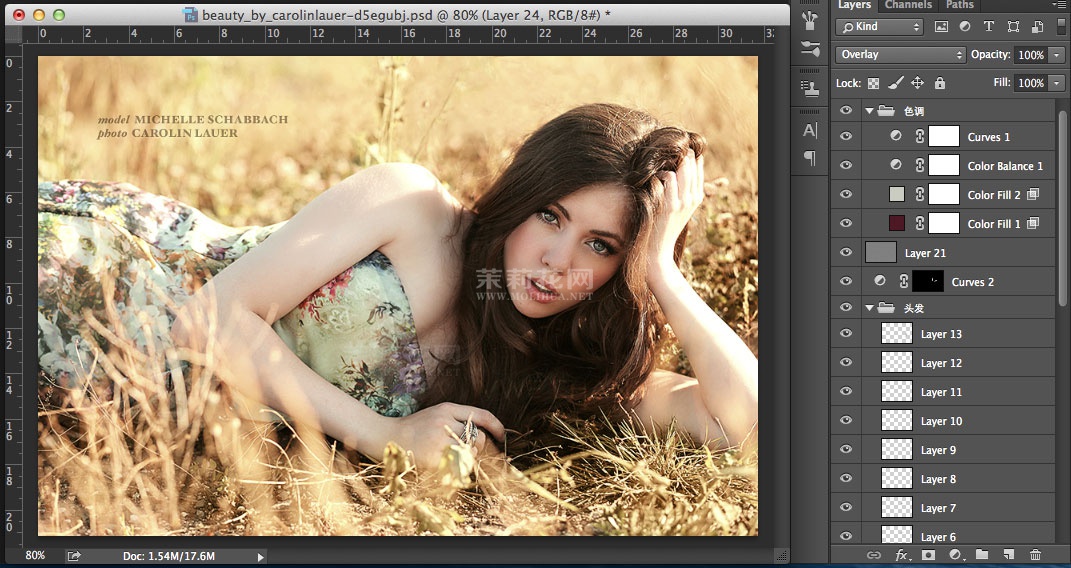Click the Fill 100% value field
Screen dimensions: 1071x568
pos(1031,83)
